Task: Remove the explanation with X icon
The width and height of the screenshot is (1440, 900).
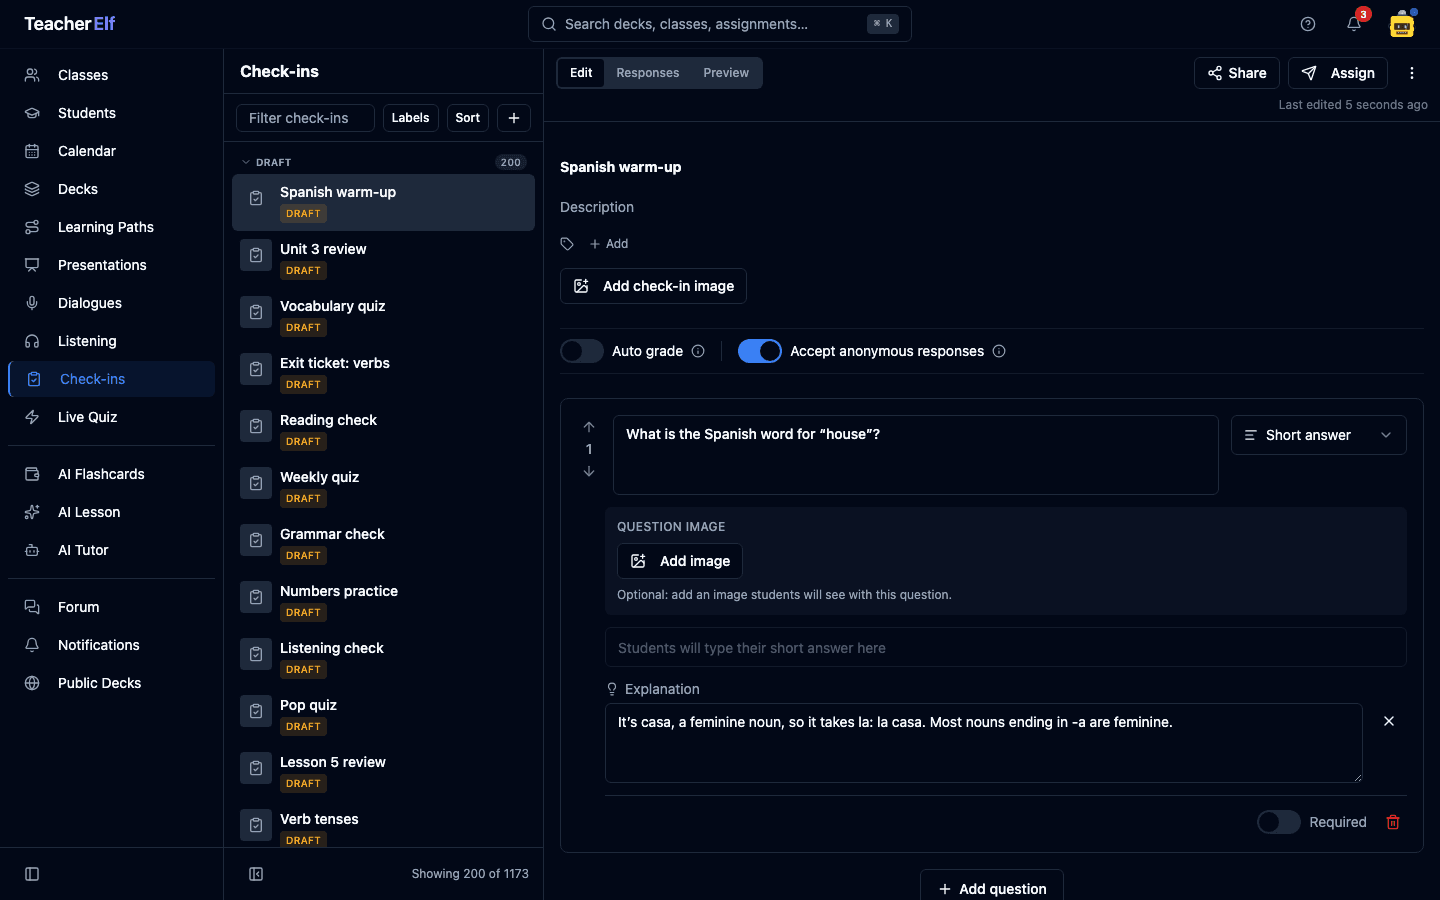Action: 1389,721
